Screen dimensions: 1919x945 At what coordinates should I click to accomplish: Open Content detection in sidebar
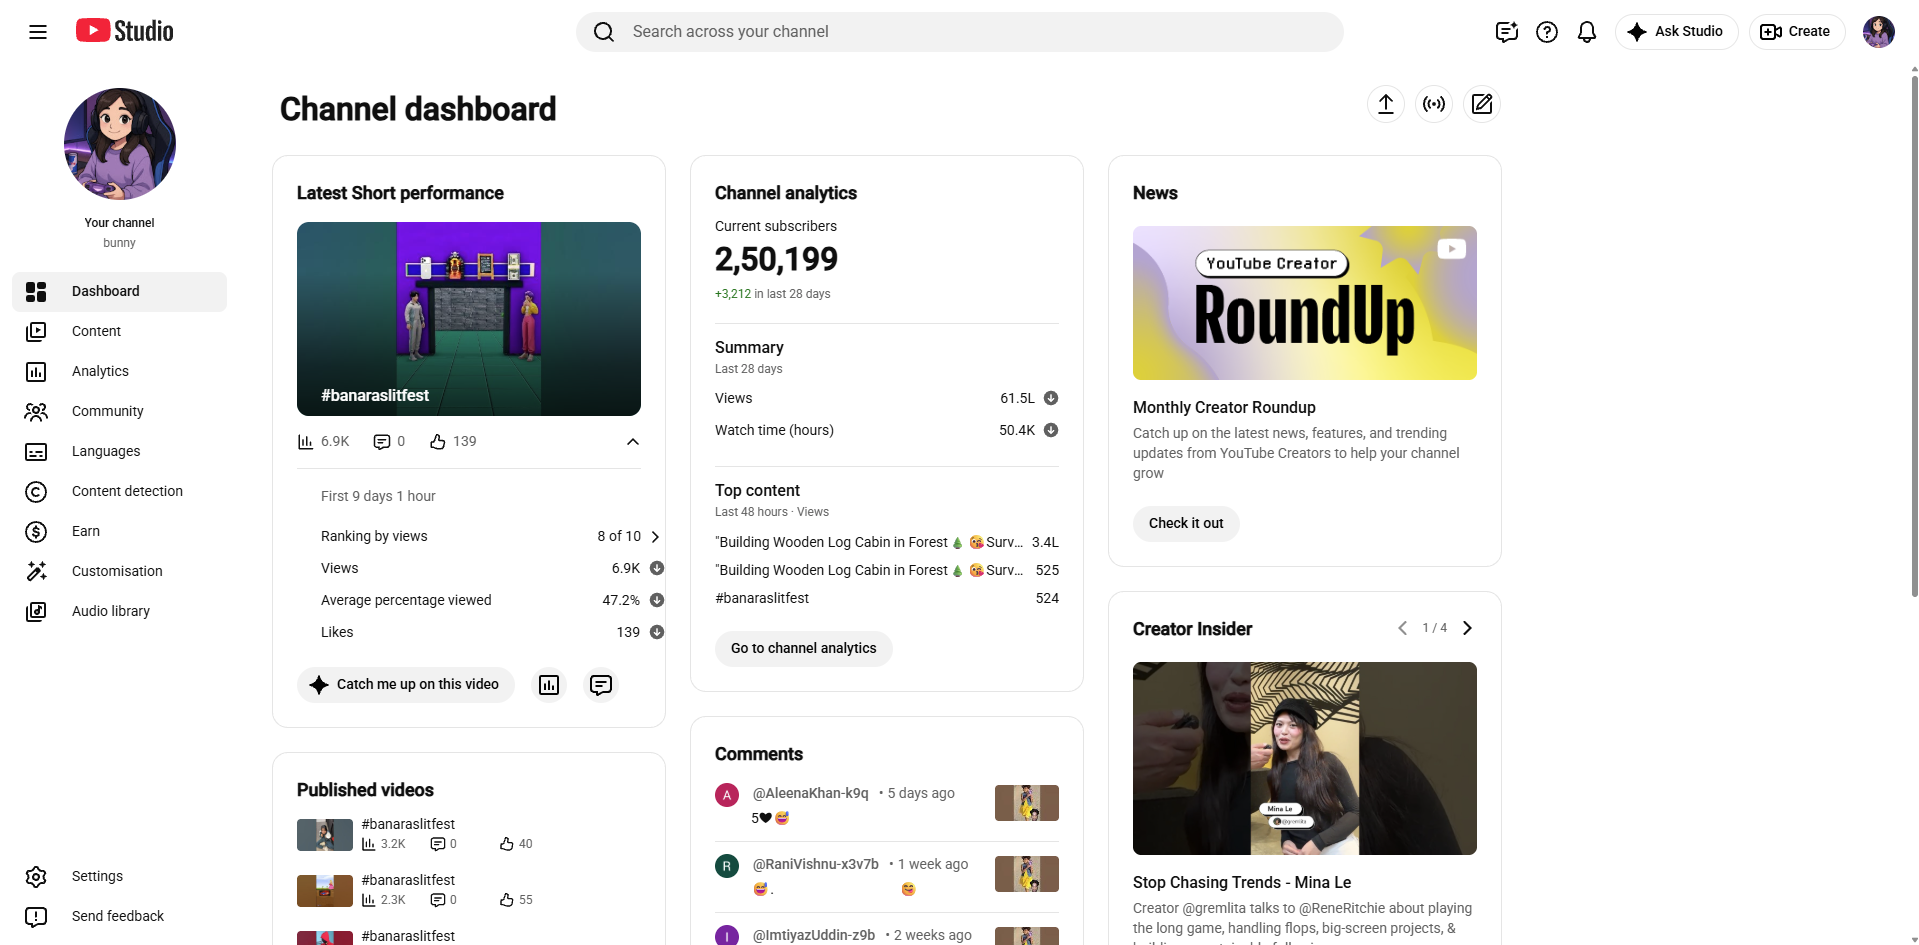click(120, 492)
